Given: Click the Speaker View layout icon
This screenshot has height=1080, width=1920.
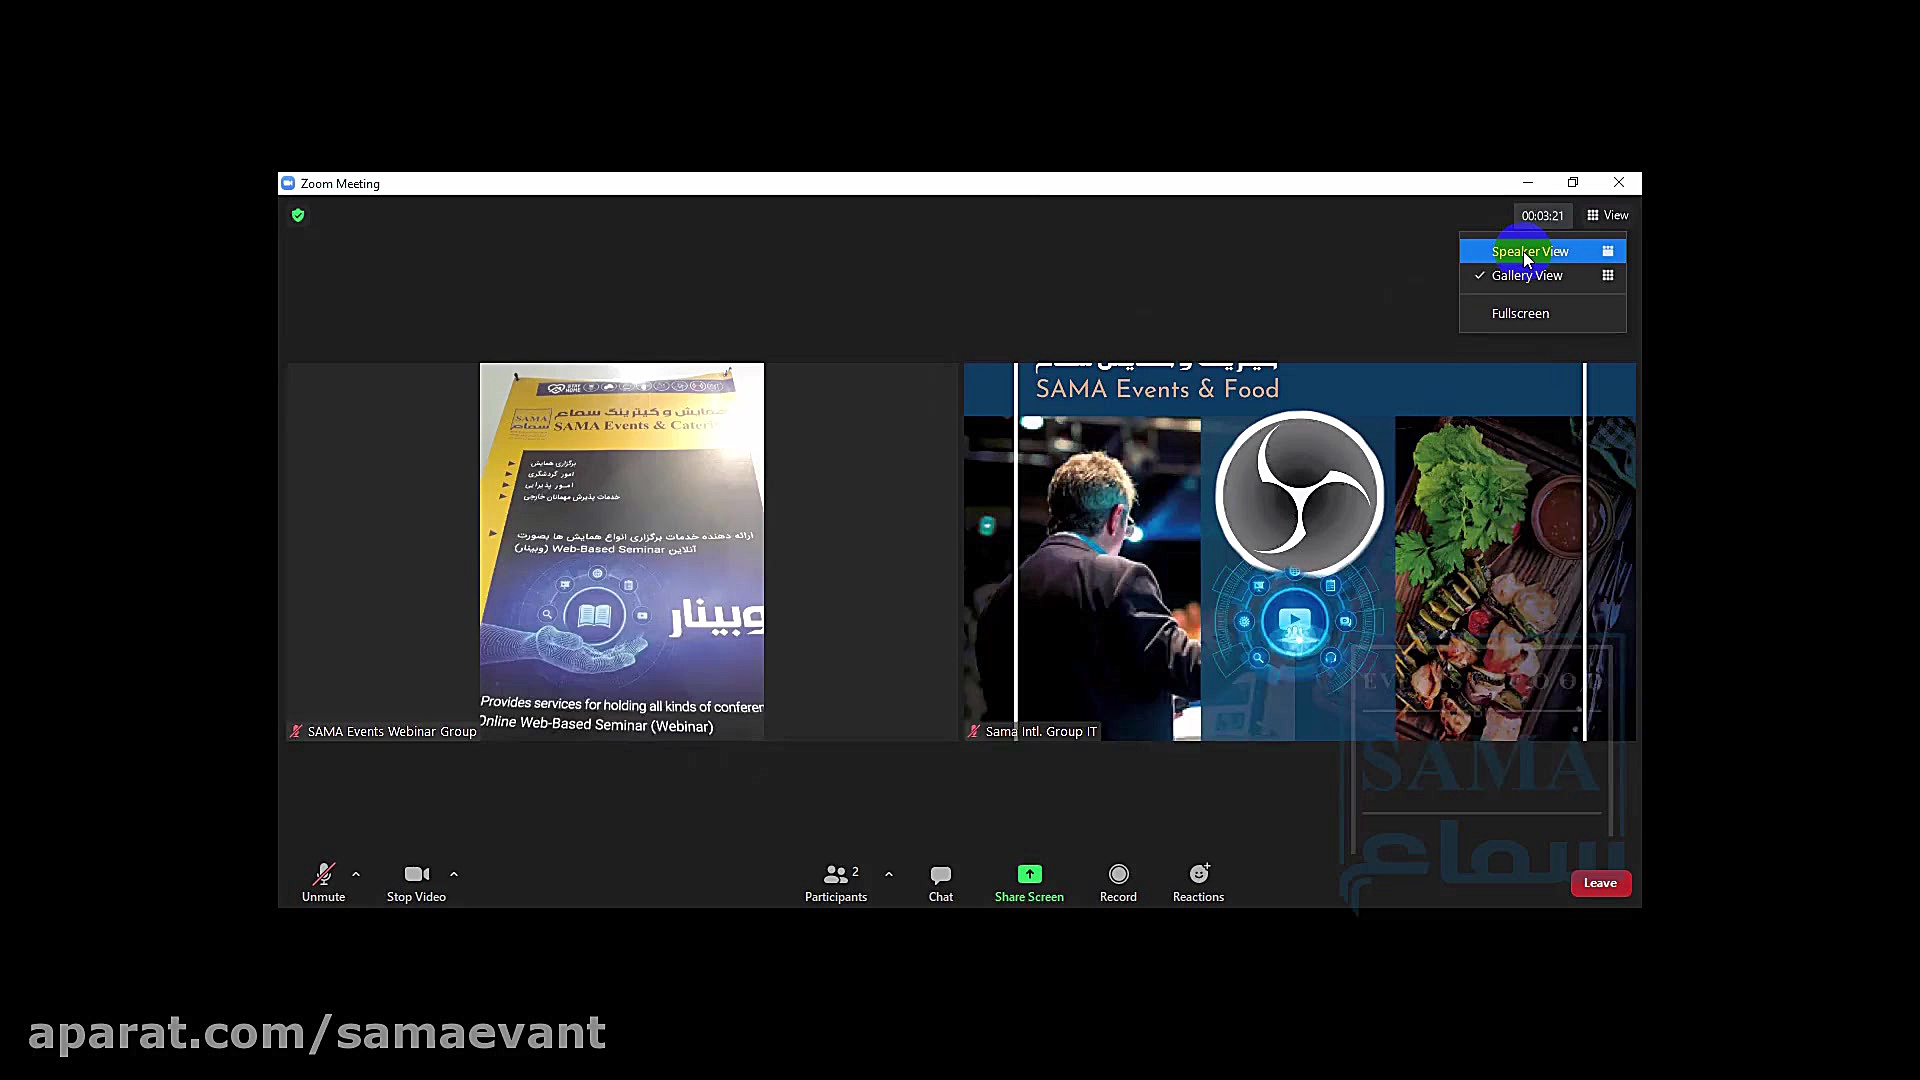Looking at the screenshot, I should [1608, 251].
